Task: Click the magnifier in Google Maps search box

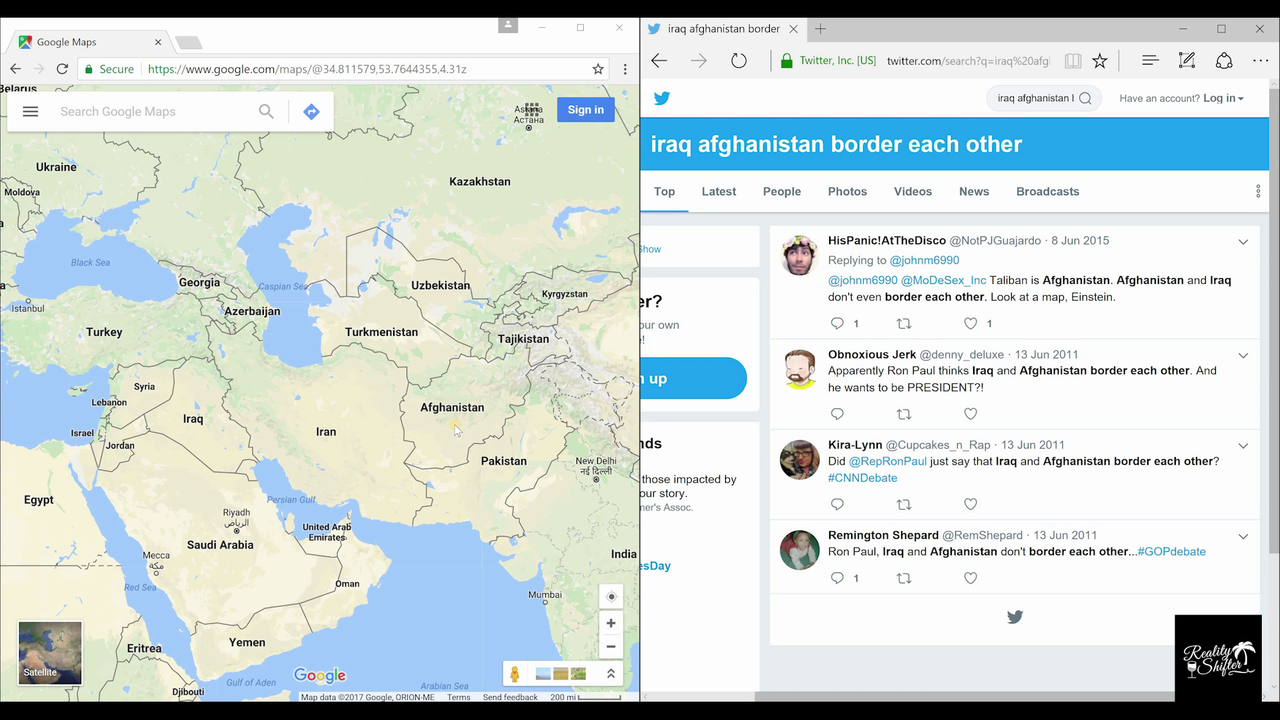Action: click(x=266, y=111)
